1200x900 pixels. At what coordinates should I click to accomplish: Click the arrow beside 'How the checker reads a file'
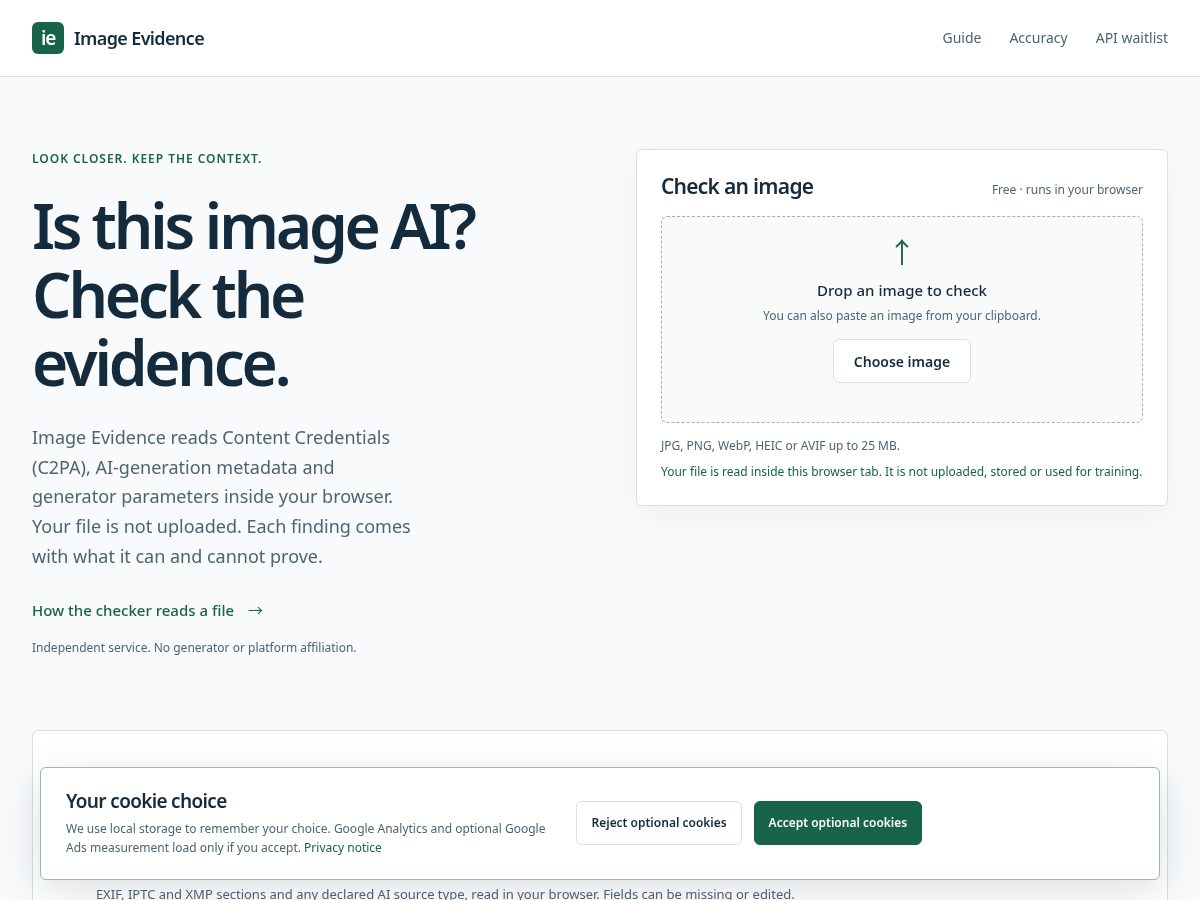255,610
